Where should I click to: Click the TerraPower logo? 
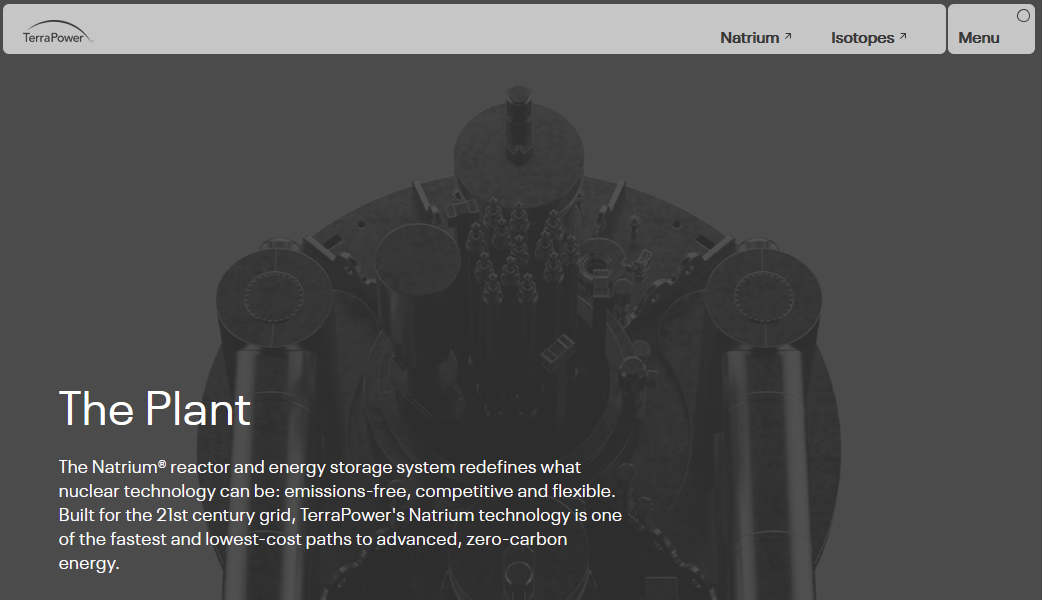(57, 32)
